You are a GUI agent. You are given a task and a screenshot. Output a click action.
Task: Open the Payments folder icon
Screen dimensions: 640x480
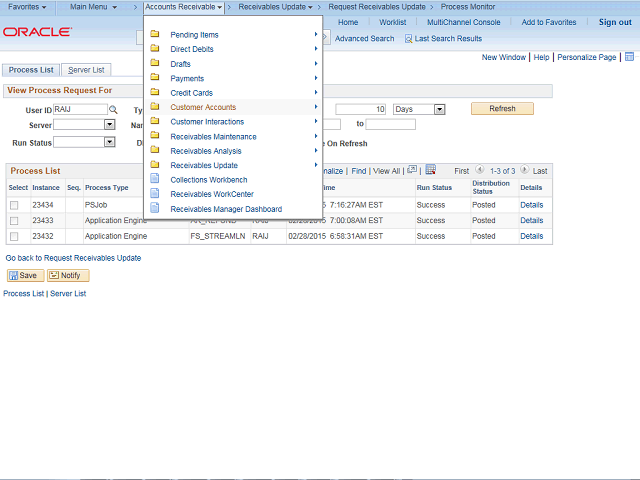pos(155,77)
